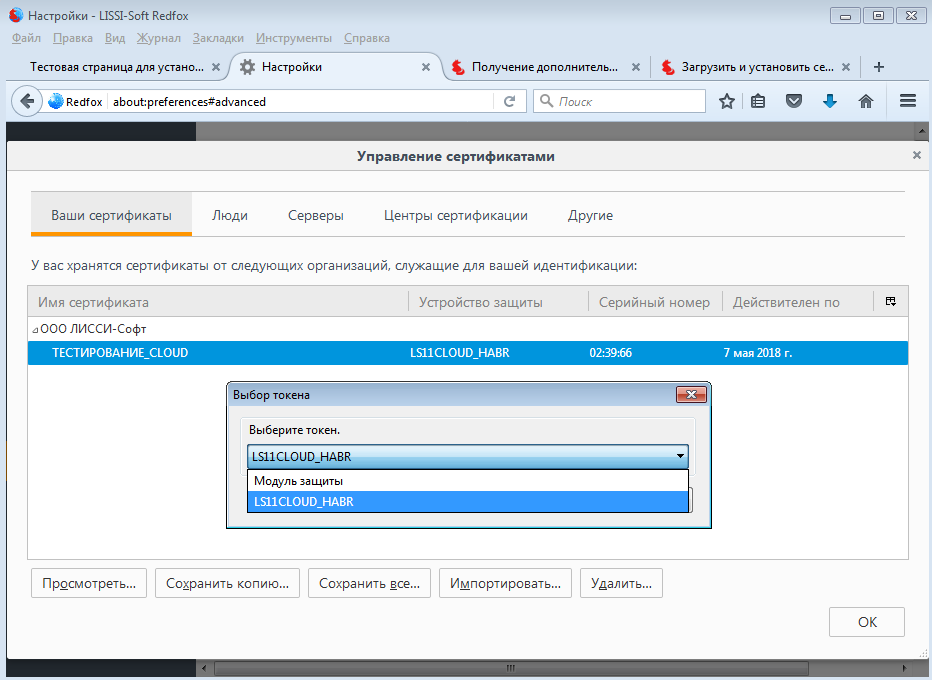Click the left arrow of horizontal scrollbar
Image resolution: width=932 pixels, height=680 pixels.
point(204,668)
